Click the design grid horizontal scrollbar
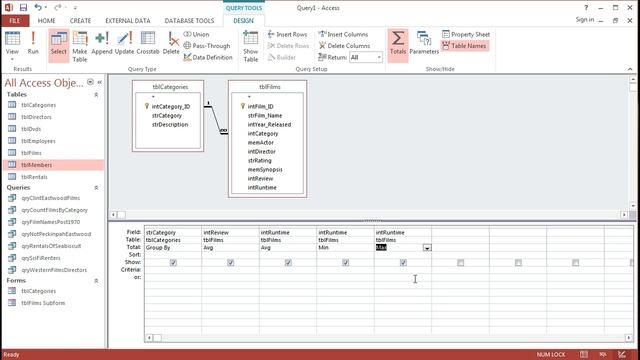Image resolution: width=640 pixels, height=360 pixels. click(389, 338)
